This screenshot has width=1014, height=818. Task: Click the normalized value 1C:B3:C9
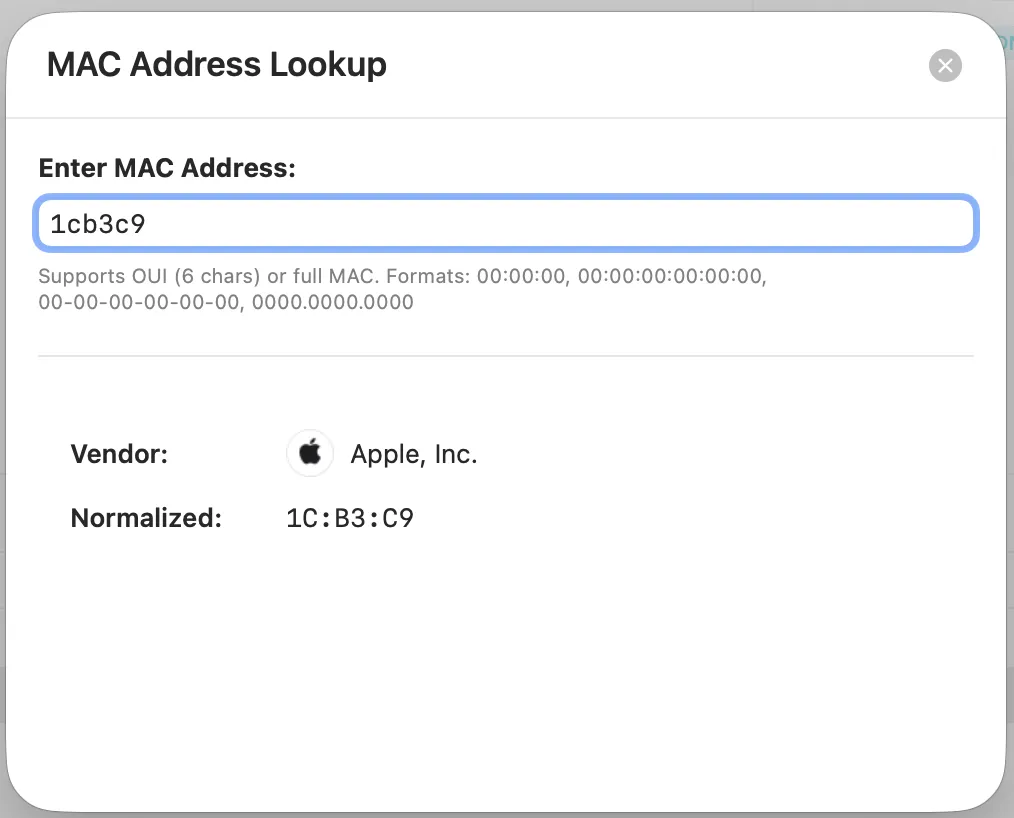(x=350, y=519)
